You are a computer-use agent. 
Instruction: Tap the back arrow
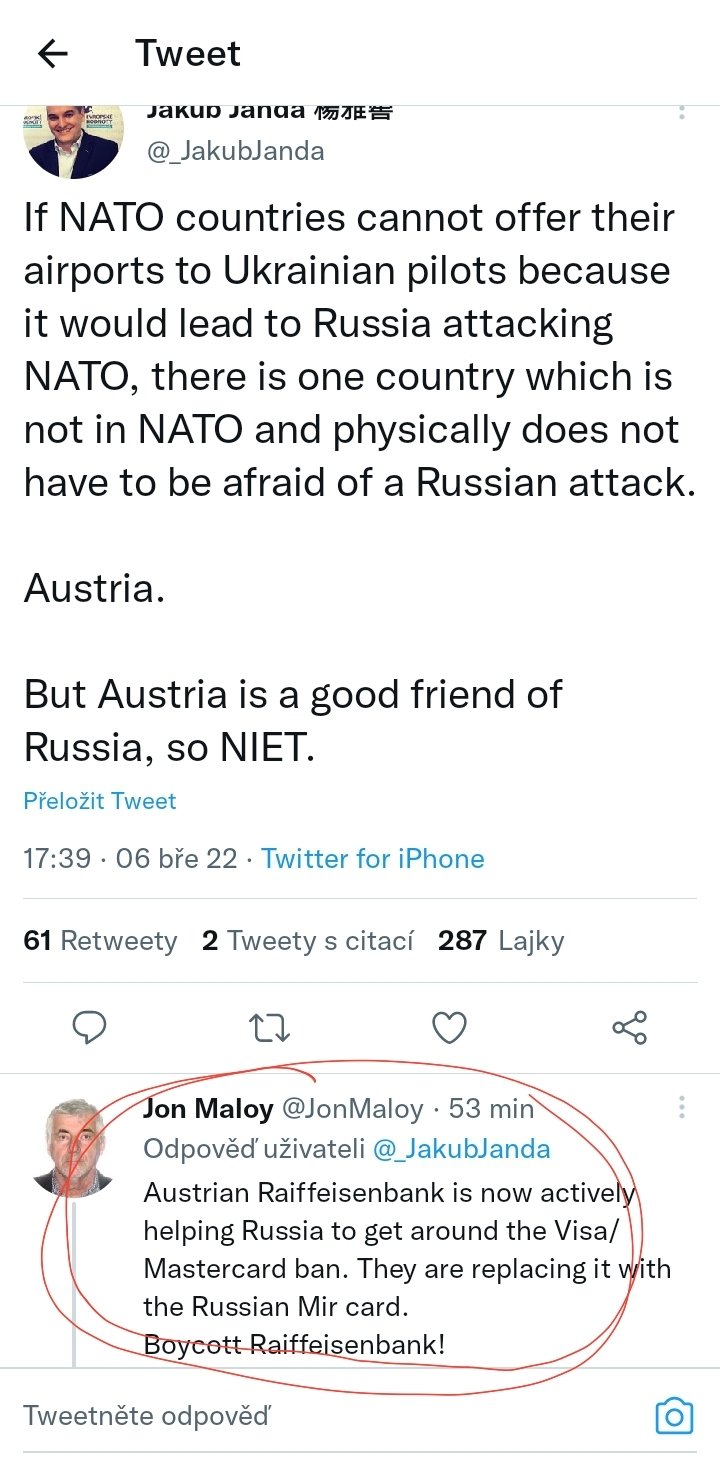52,53
